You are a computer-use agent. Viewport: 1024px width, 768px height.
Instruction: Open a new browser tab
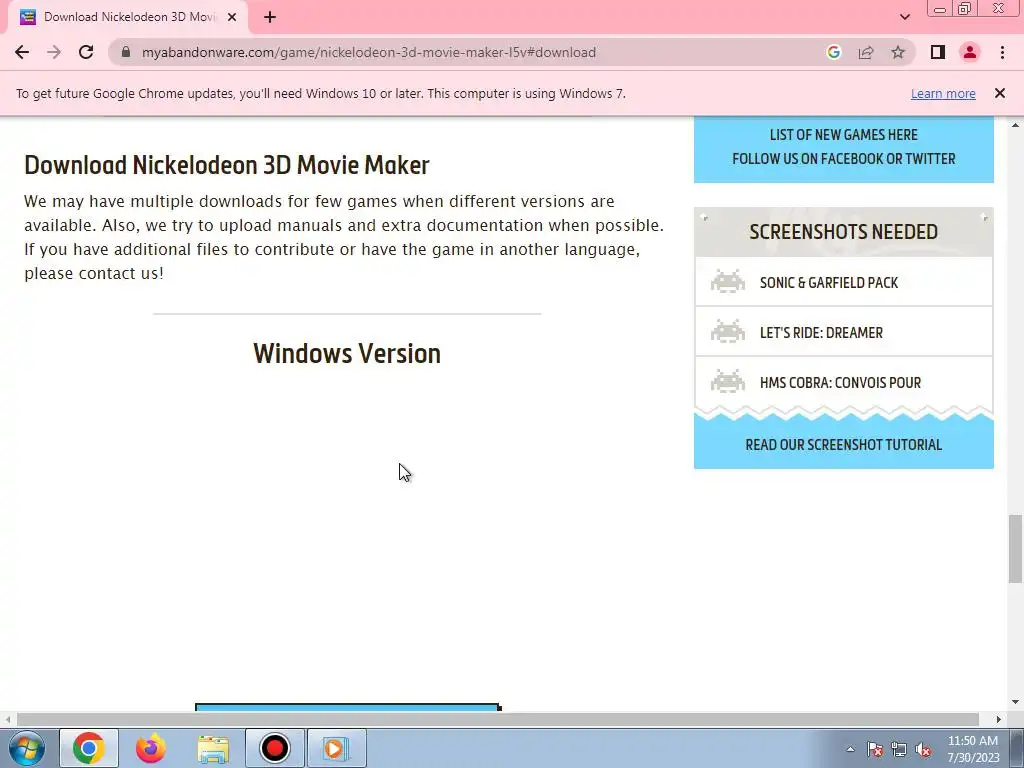pyautogui.click(x=270, y=18)
